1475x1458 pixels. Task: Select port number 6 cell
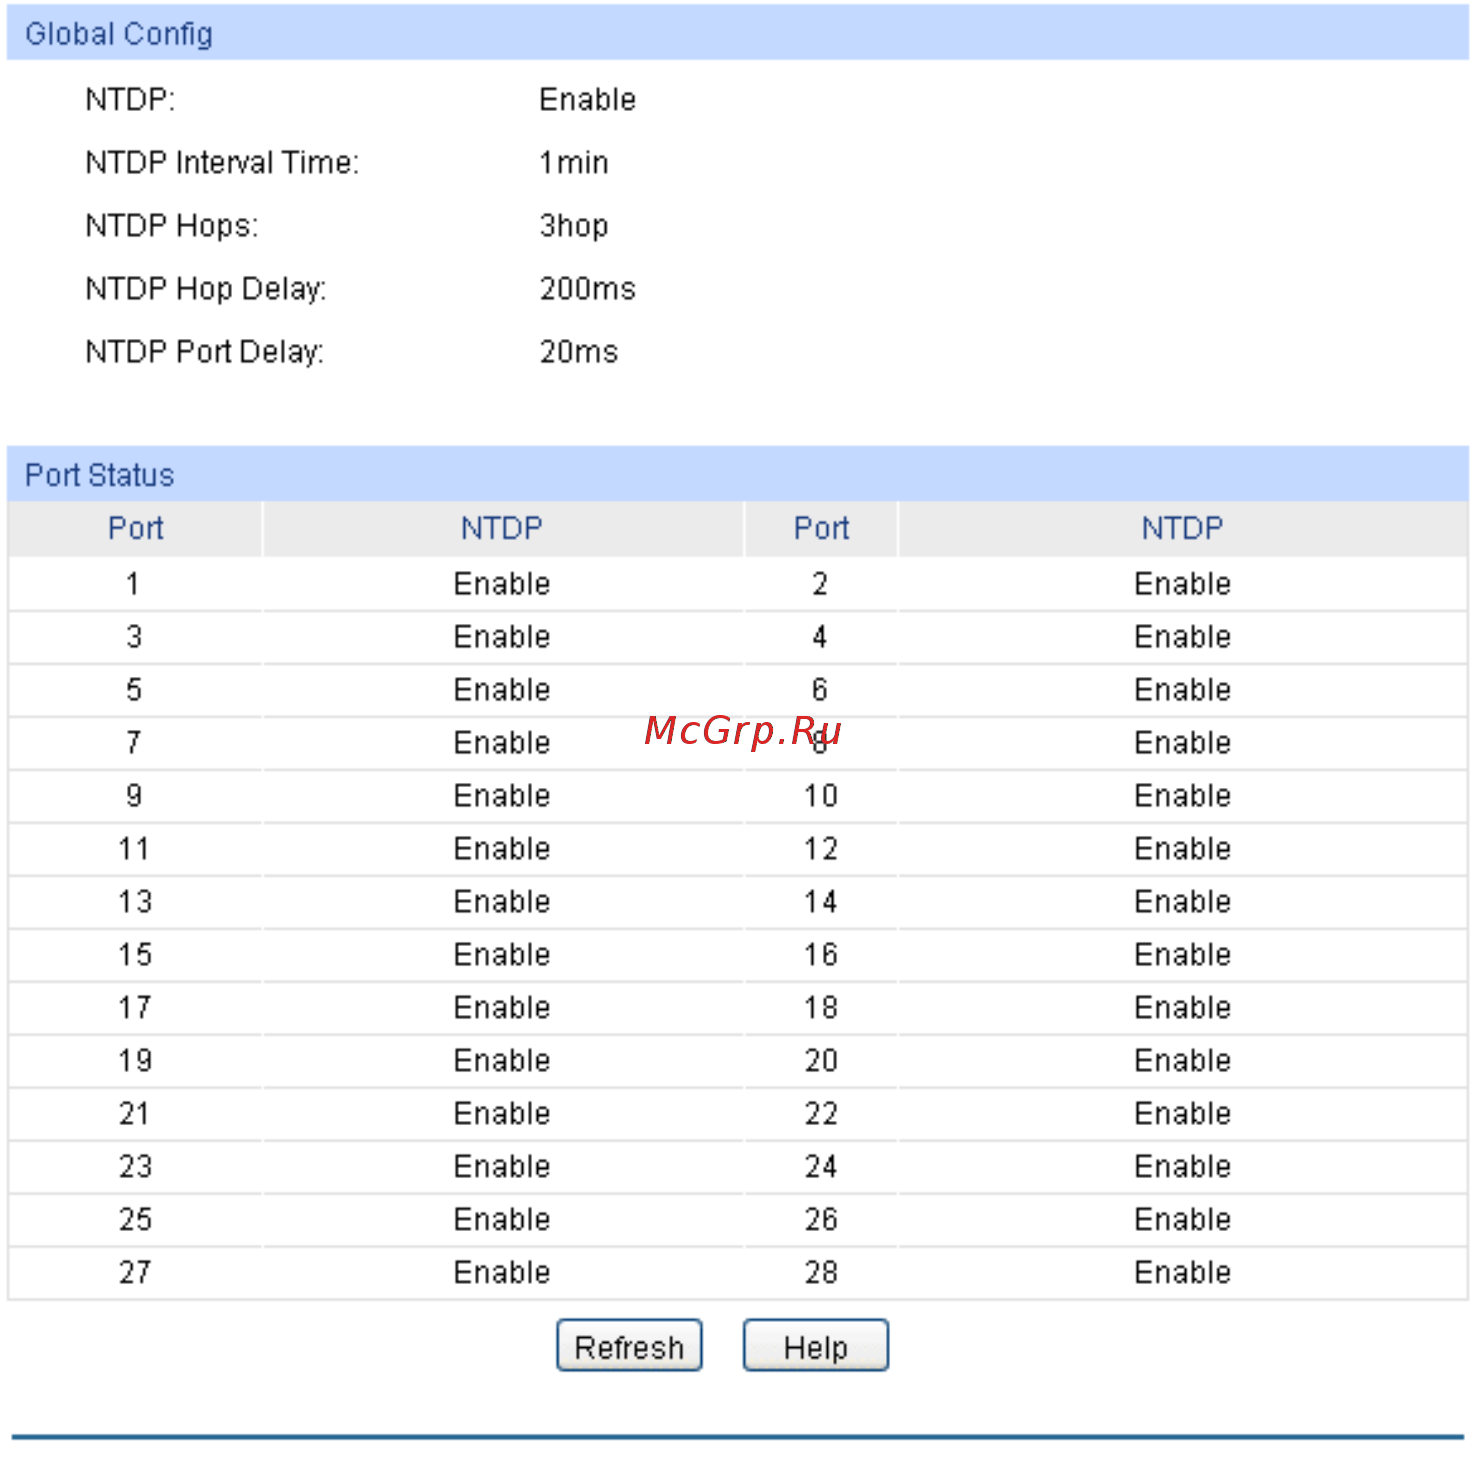click(x=821, y=689)
